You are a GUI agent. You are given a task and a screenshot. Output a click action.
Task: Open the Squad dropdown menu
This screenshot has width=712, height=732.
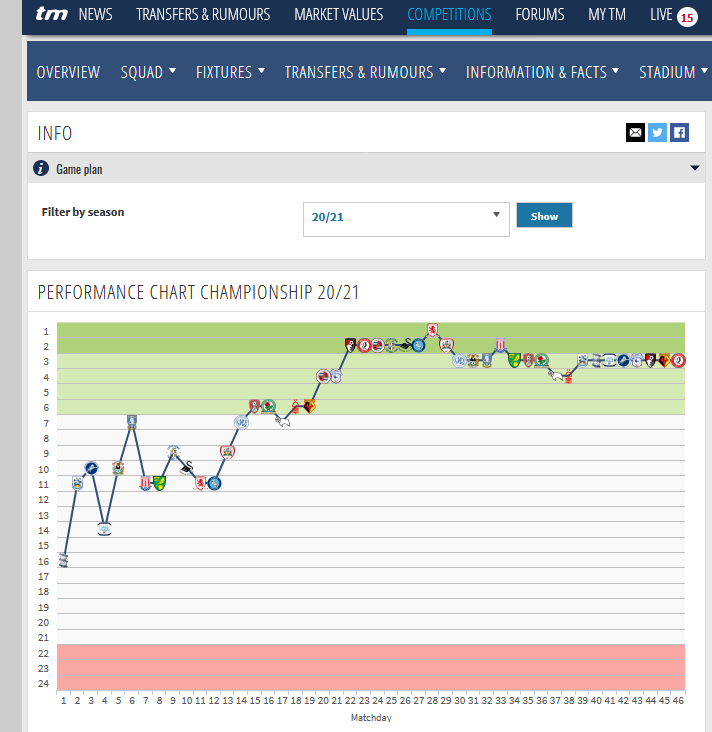click(x=148, y=72)
